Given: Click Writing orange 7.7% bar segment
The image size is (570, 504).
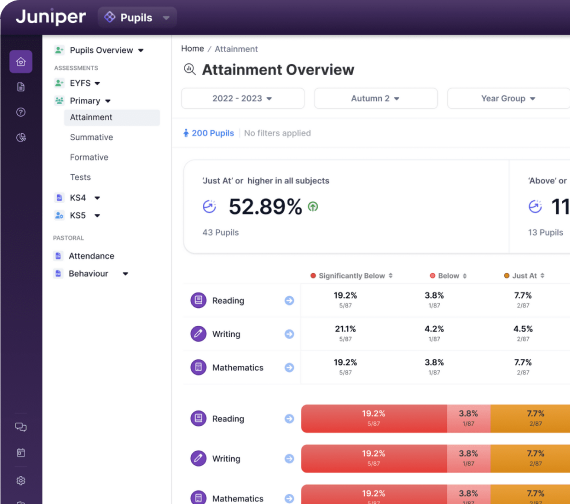Looking at the screenshot, I should tap(530, 459).
